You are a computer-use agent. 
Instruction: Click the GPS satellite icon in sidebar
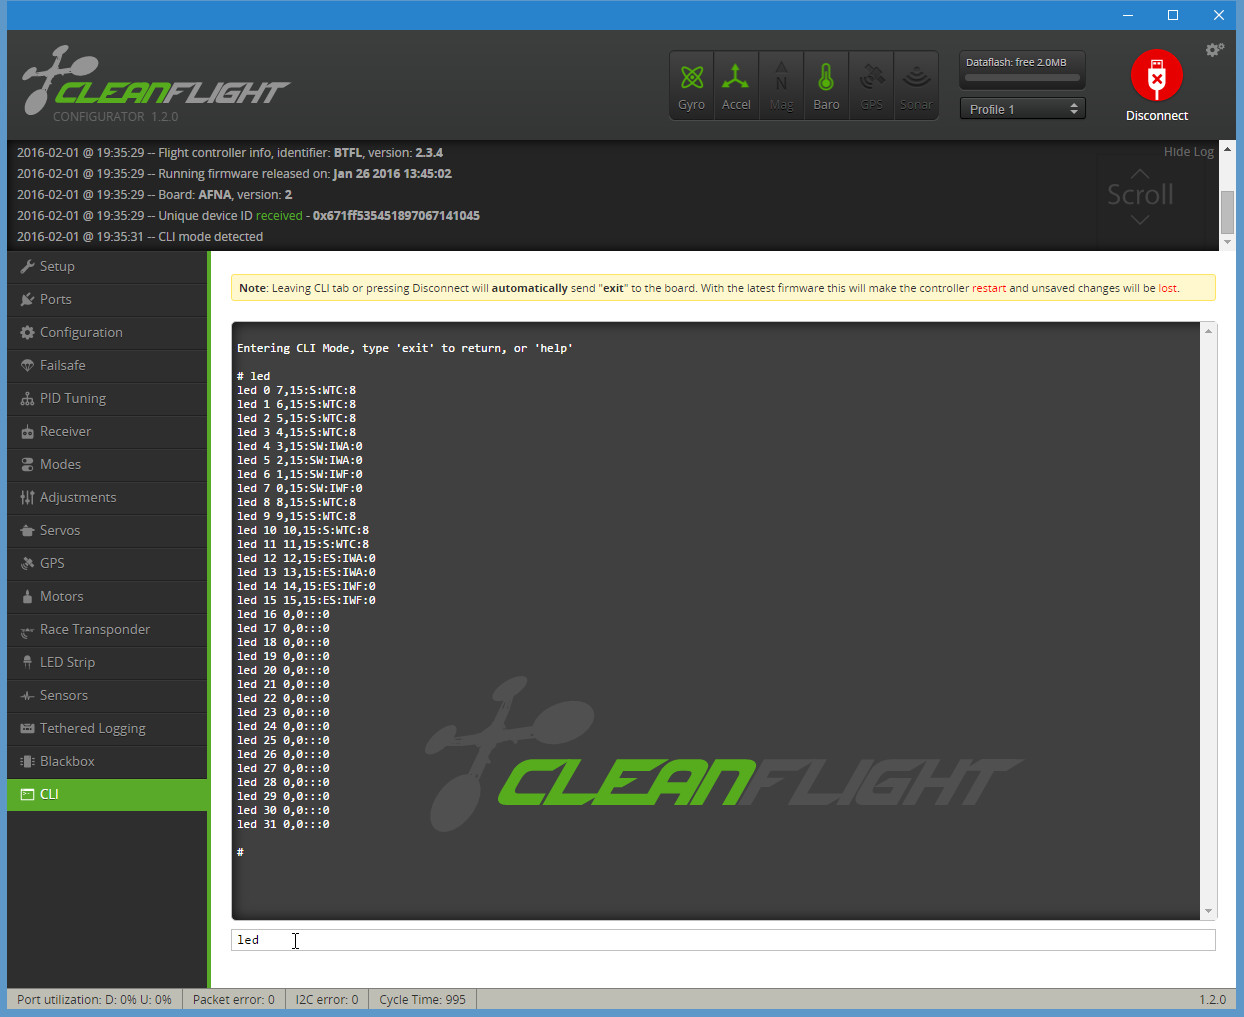coord(27,564)
